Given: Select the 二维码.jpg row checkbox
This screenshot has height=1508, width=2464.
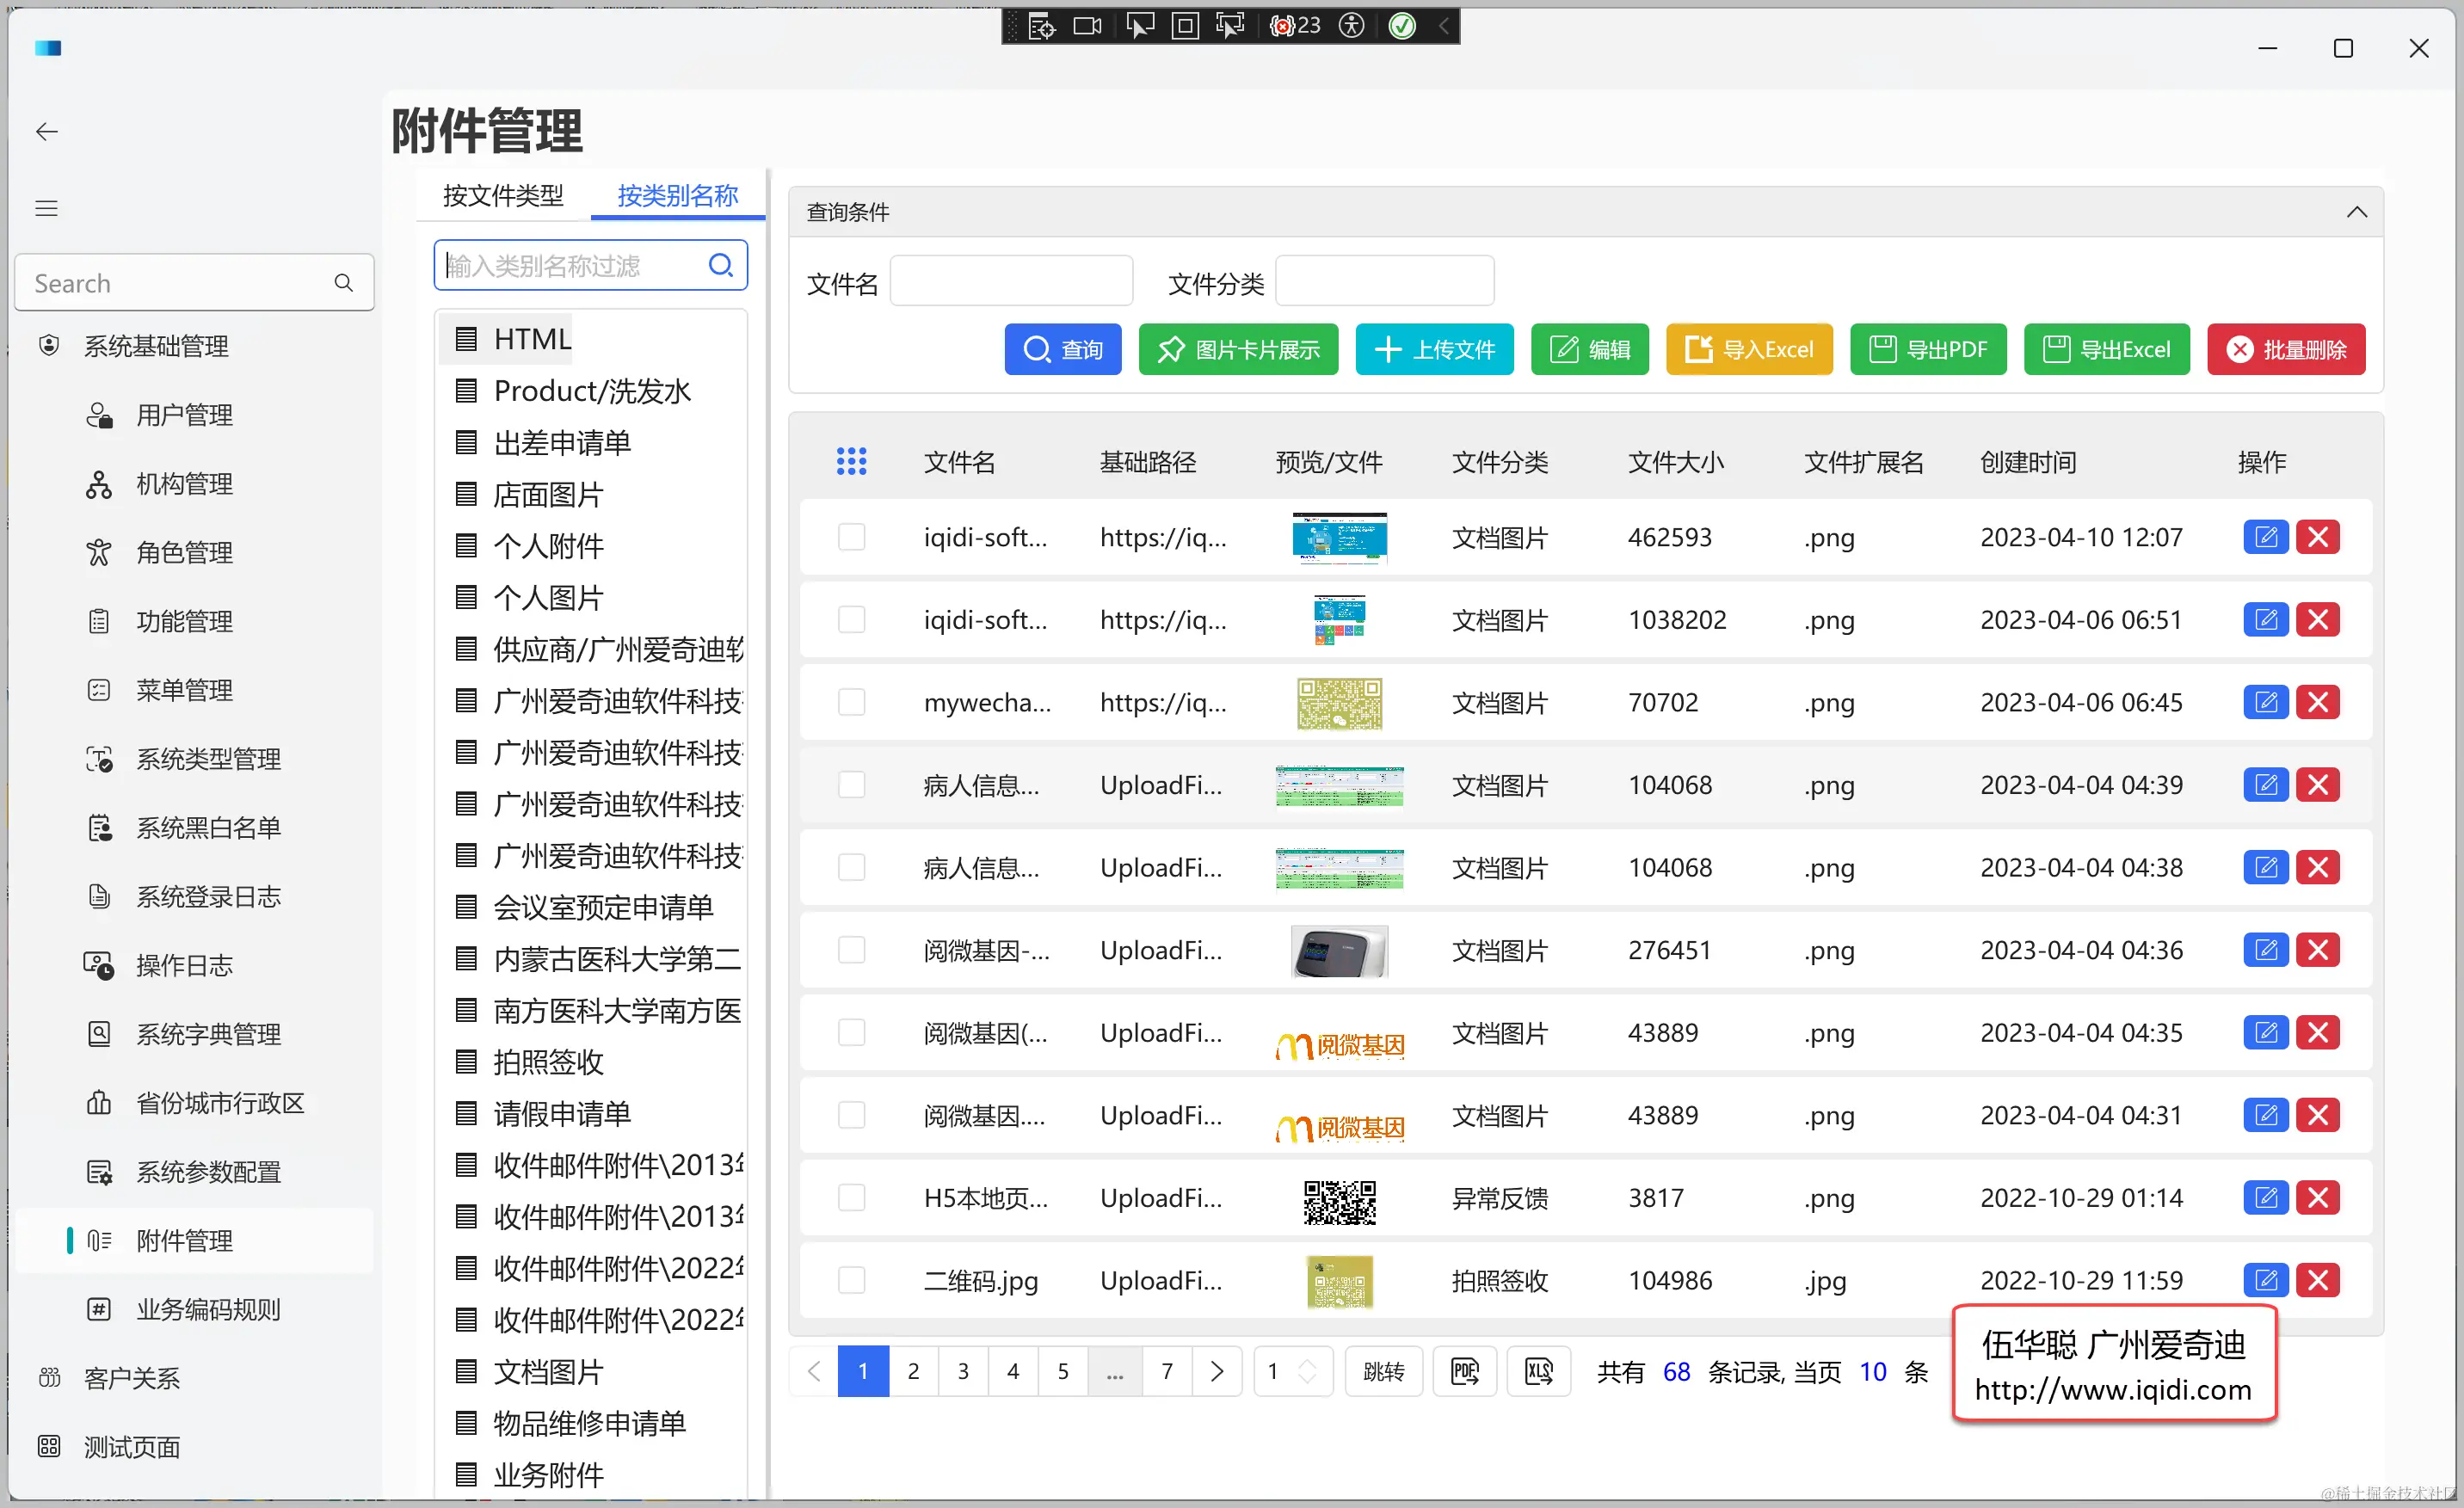Looking at the screenshot, I should coord(851,1280).
